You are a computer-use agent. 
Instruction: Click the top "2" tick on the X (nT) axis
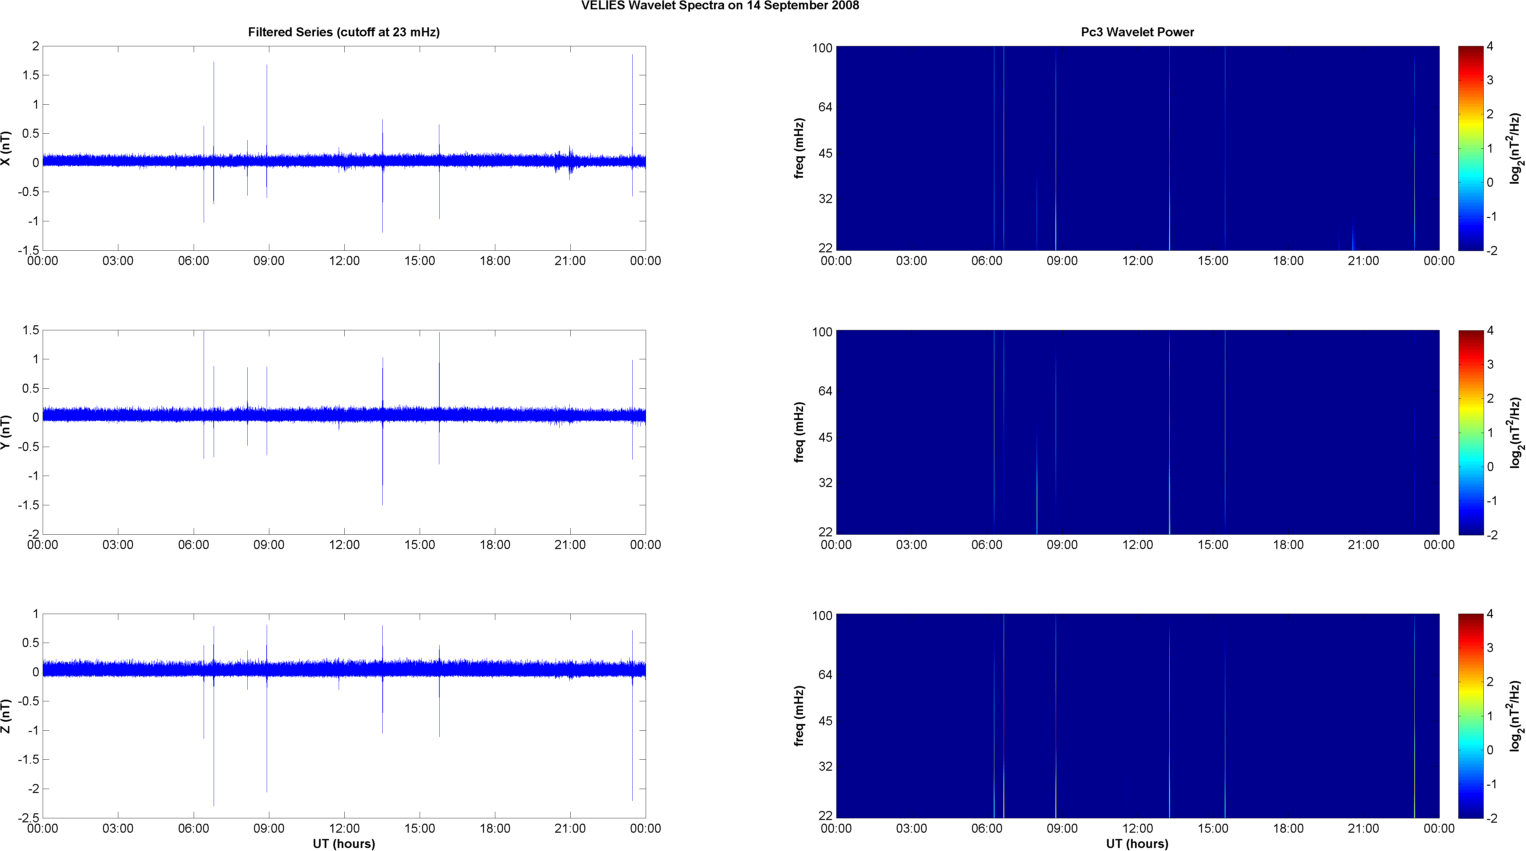36,47
